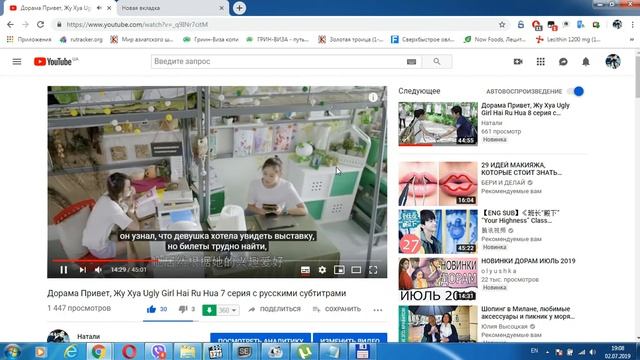Screen dimensions: 640x360
Task: Open the Windows Start button
Action: point(12,352)
